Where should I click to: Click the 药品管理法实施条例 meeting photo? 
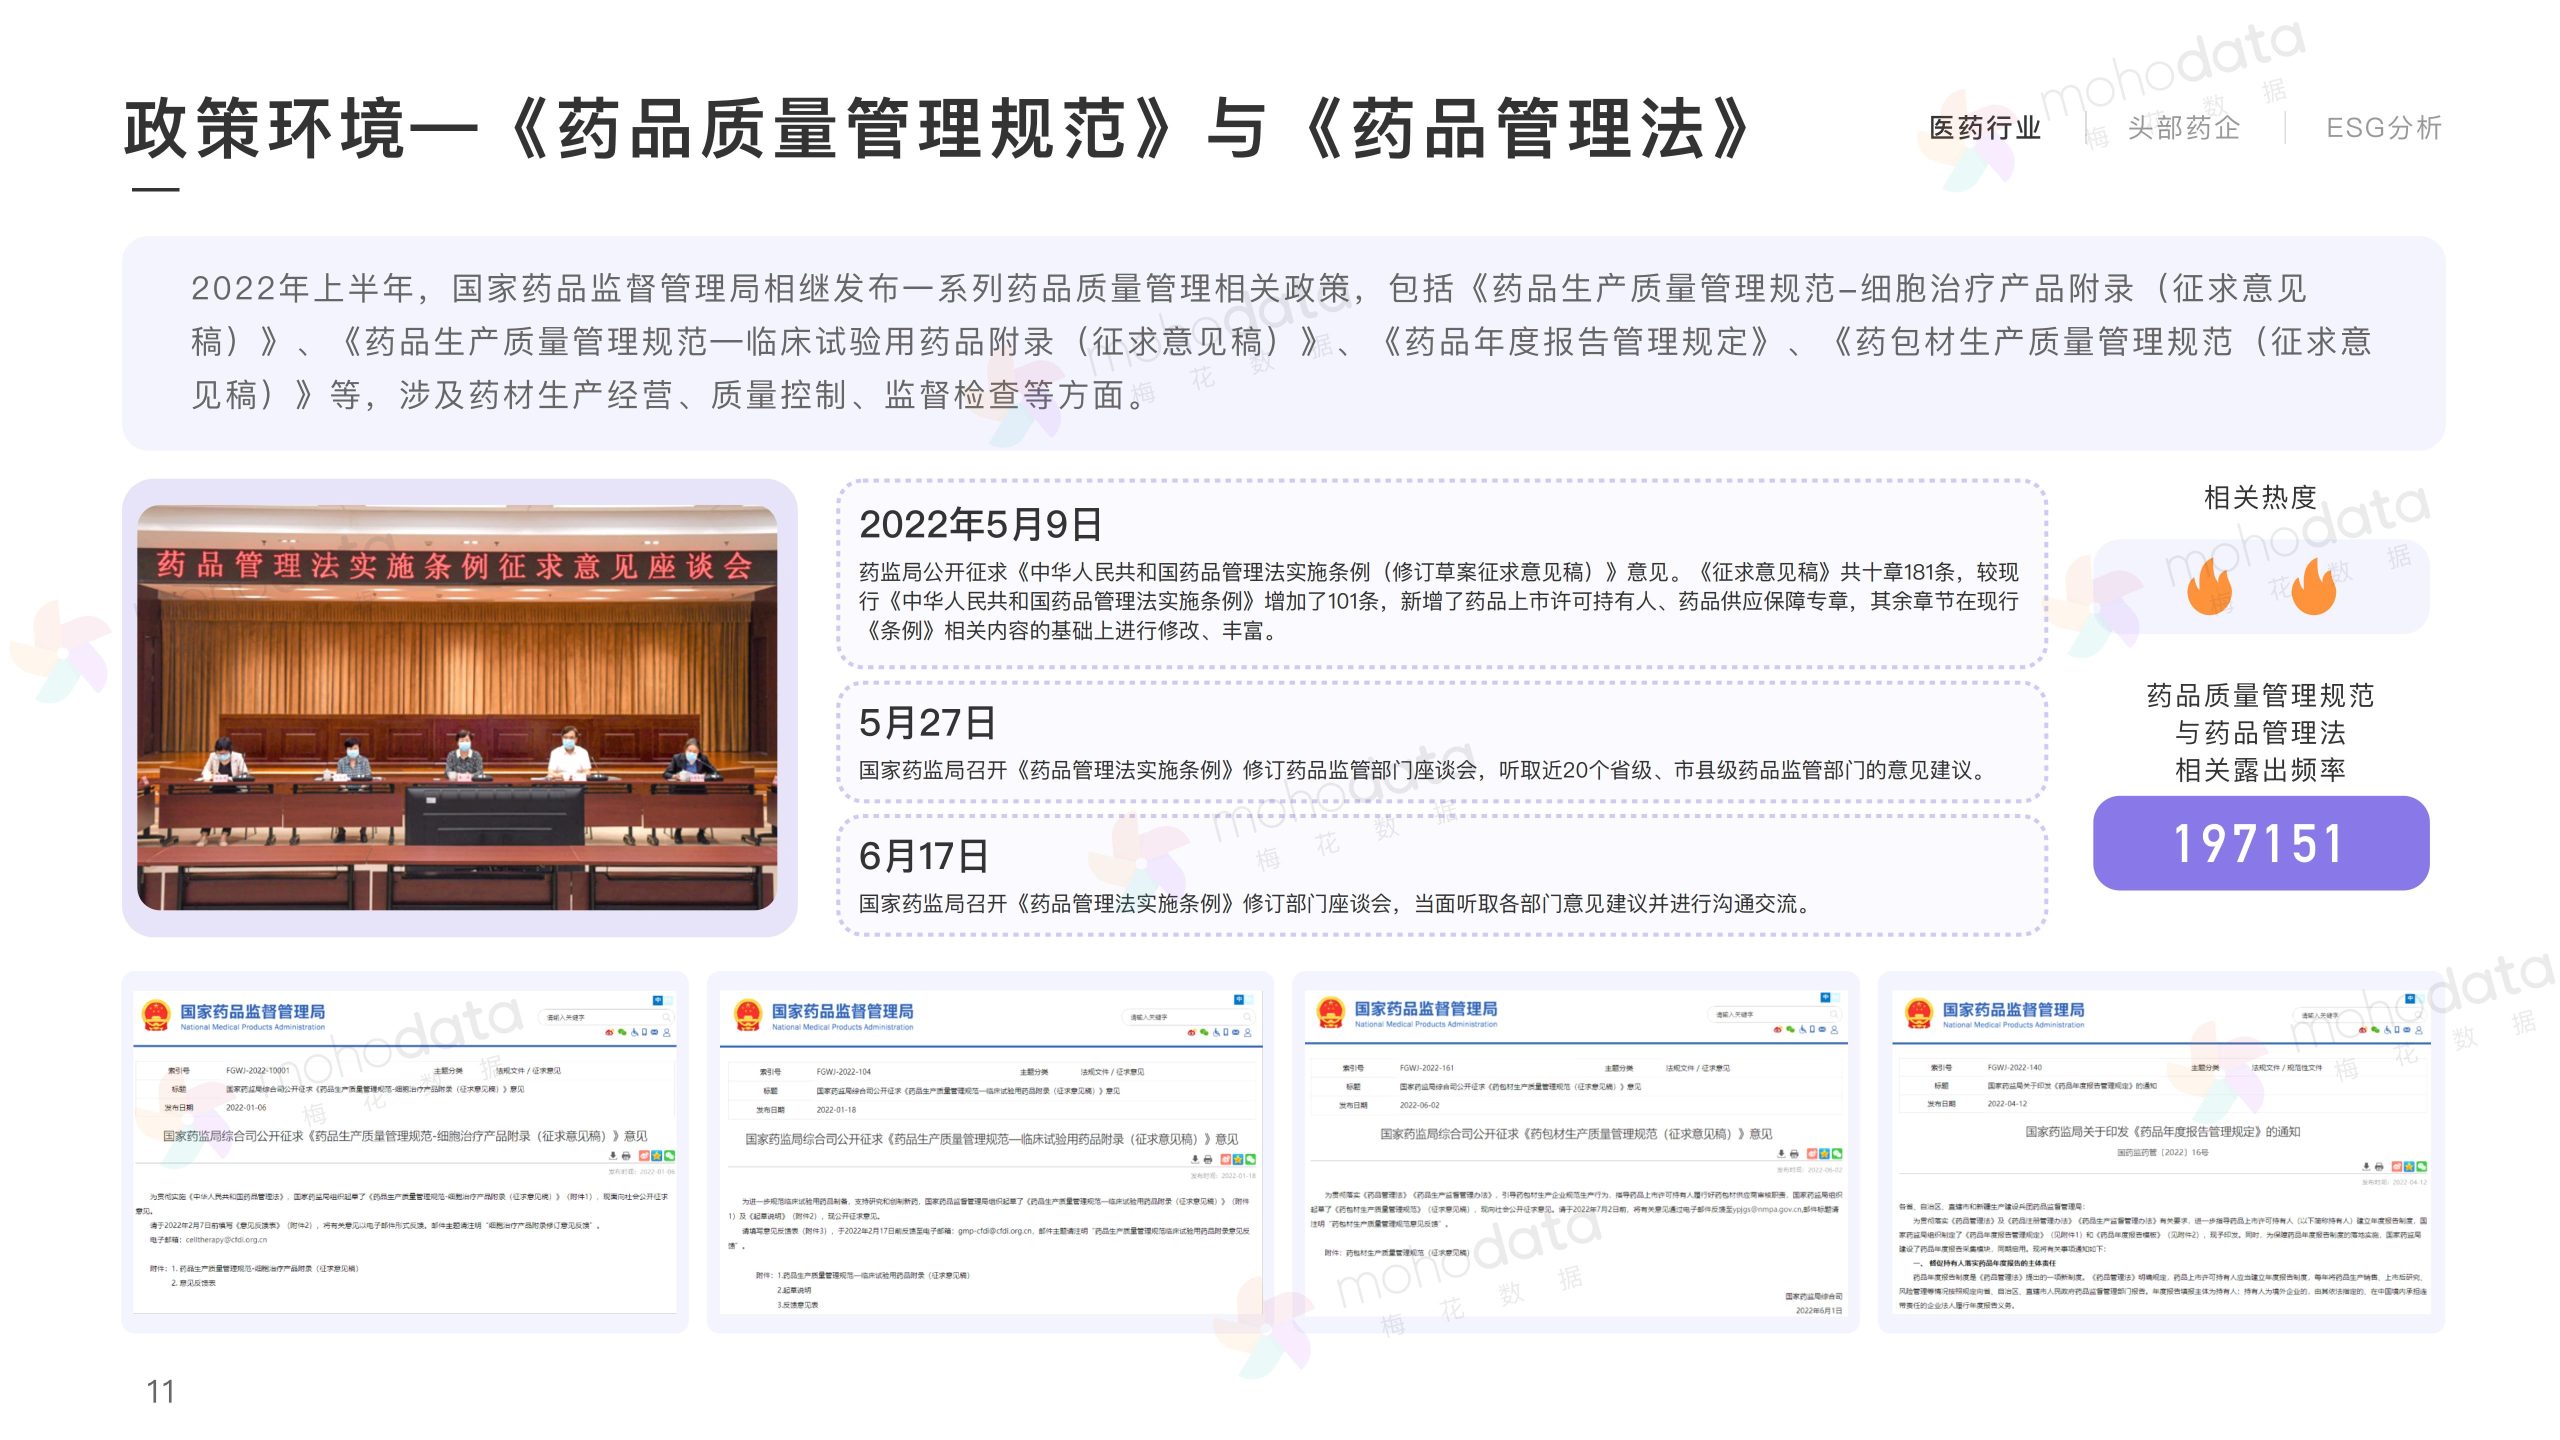point(458,708)
